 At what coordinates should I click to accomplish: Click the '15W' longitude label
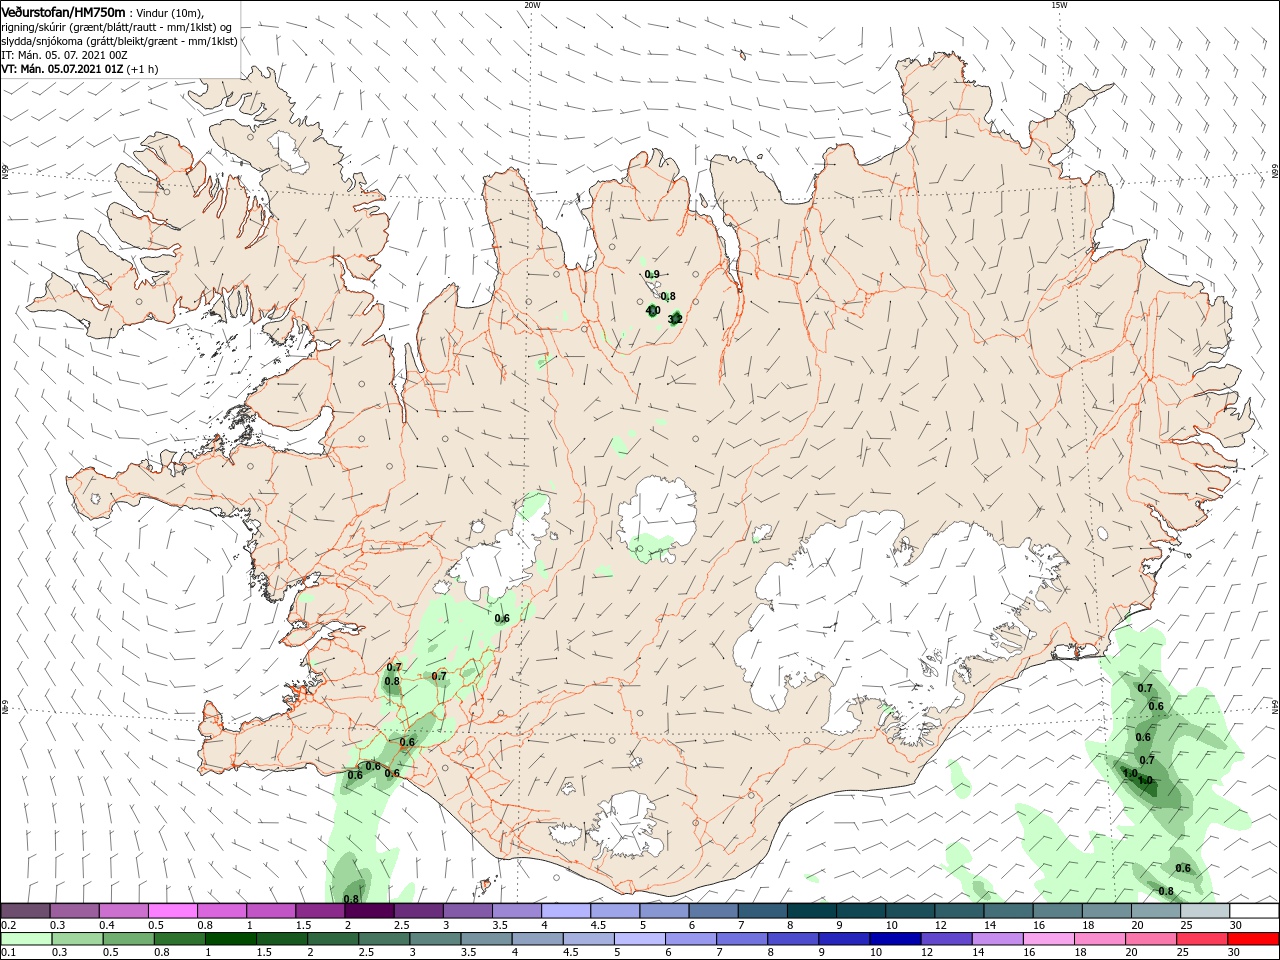point(1059,5)
